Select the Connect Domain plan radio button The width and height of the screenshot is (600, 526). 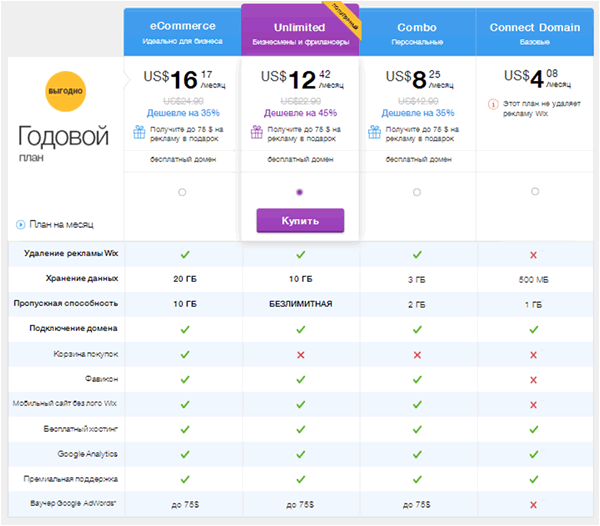coord(535,191)
